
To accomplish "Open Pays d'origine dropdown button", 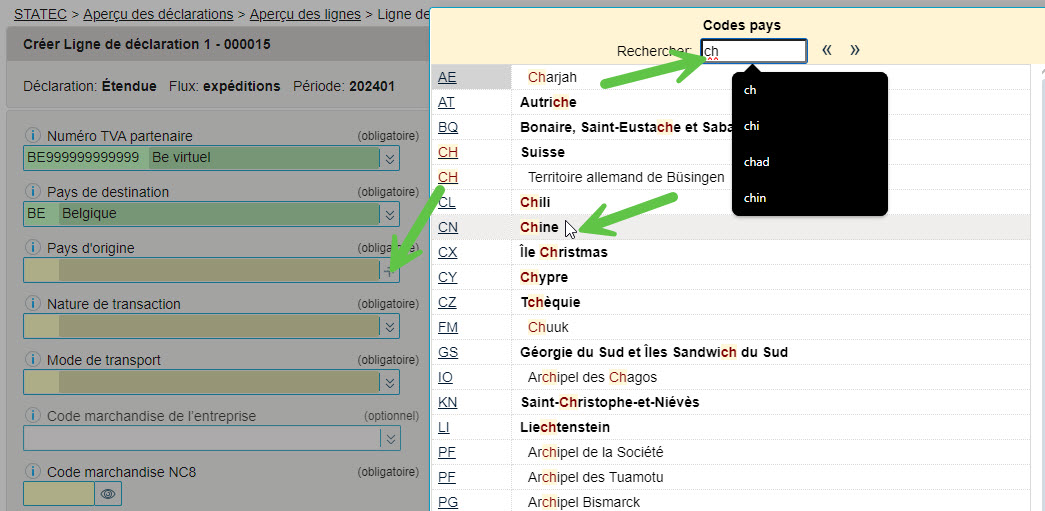I will pyautogui.click(x=391, y=270).
